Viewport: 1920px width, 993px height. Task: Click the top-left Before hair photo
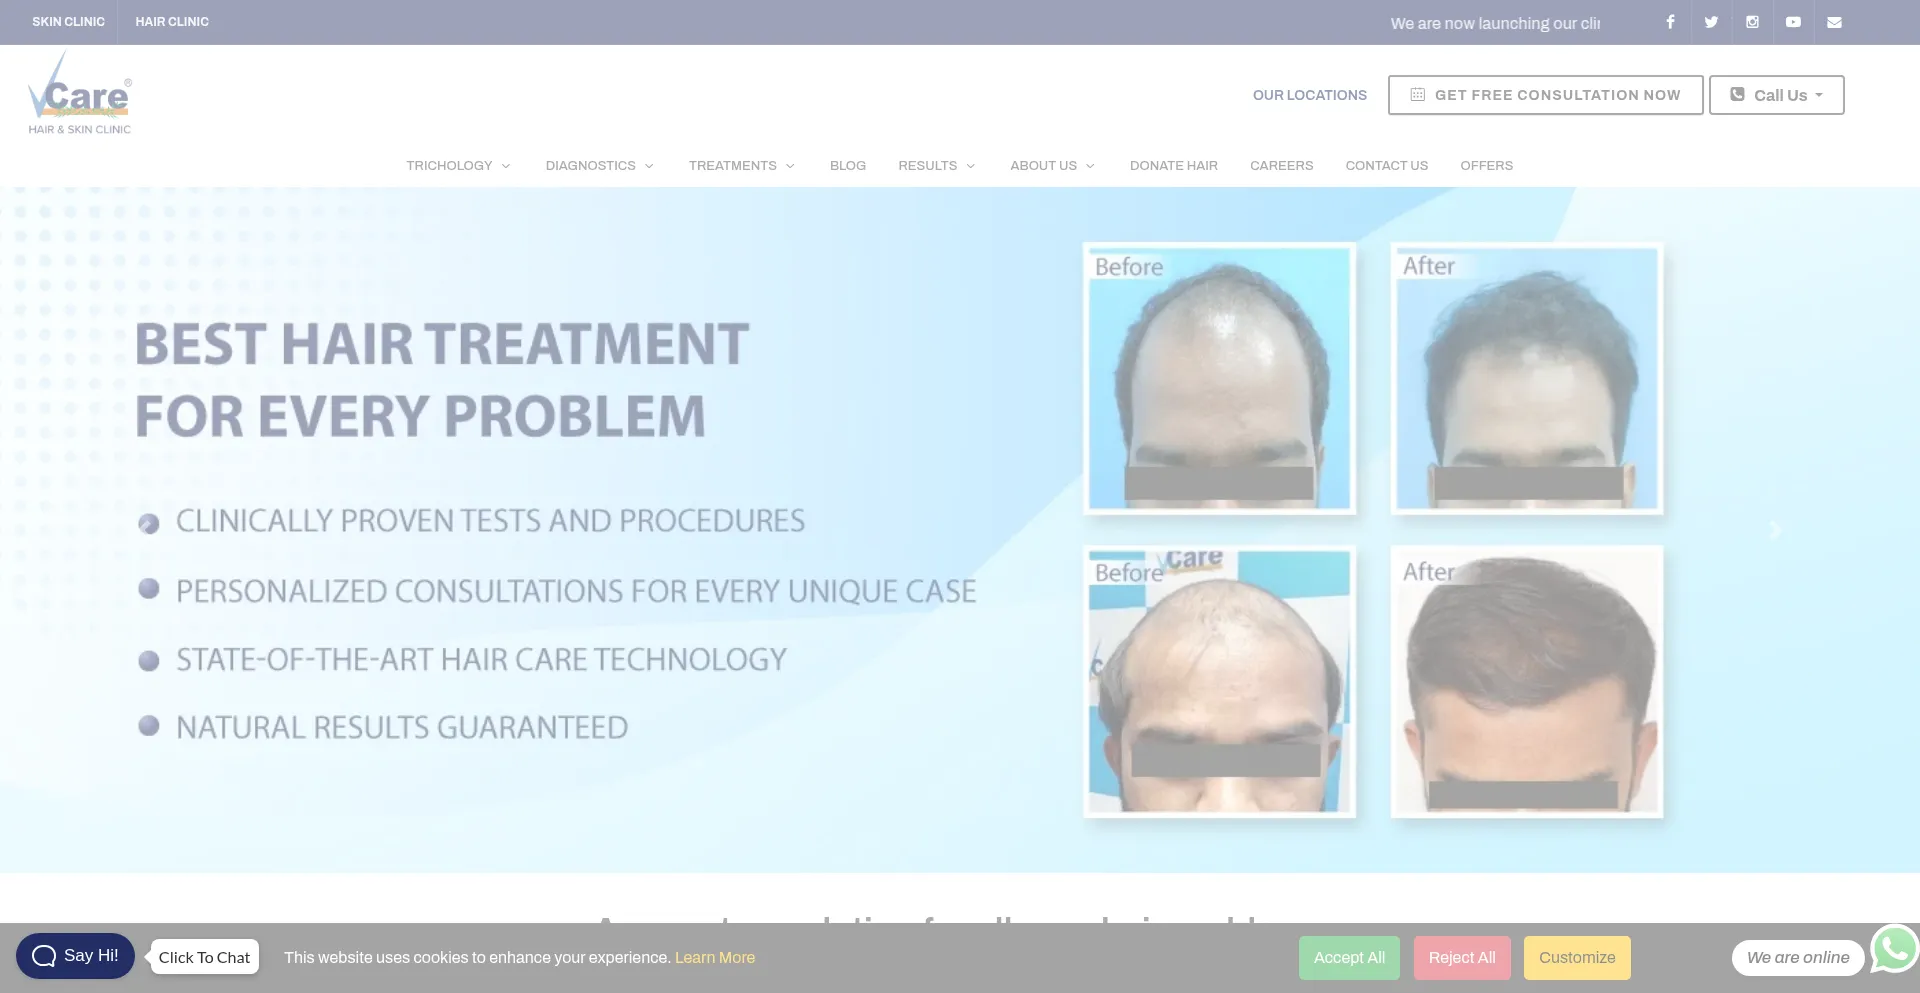coord(1219,379)
